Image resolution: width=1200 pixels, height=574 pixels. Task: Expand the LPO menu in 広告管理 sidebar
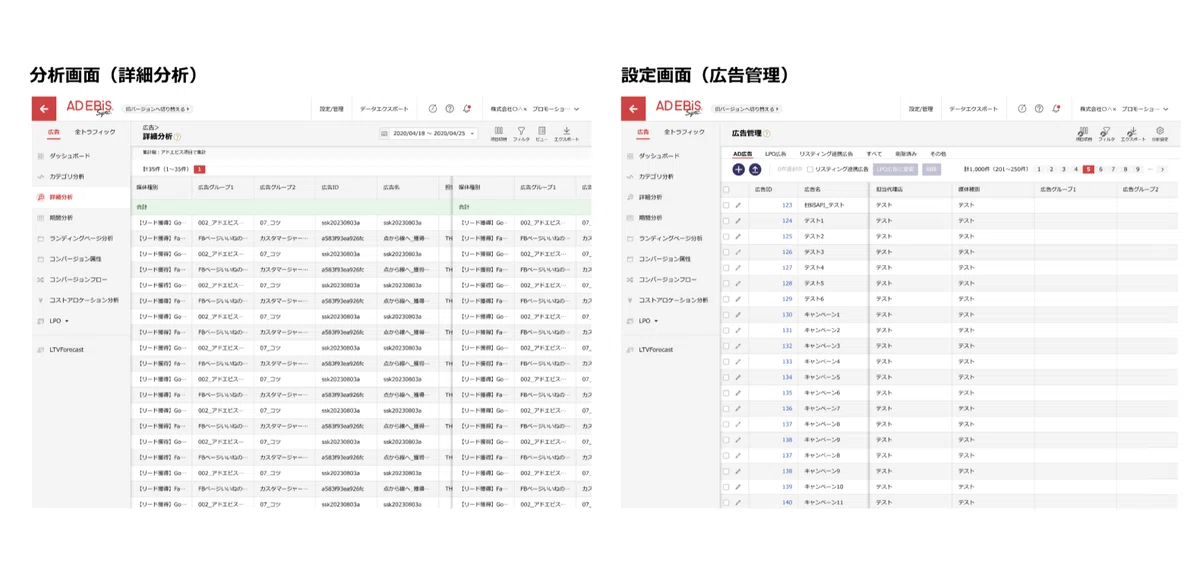(x=649, y=321)
